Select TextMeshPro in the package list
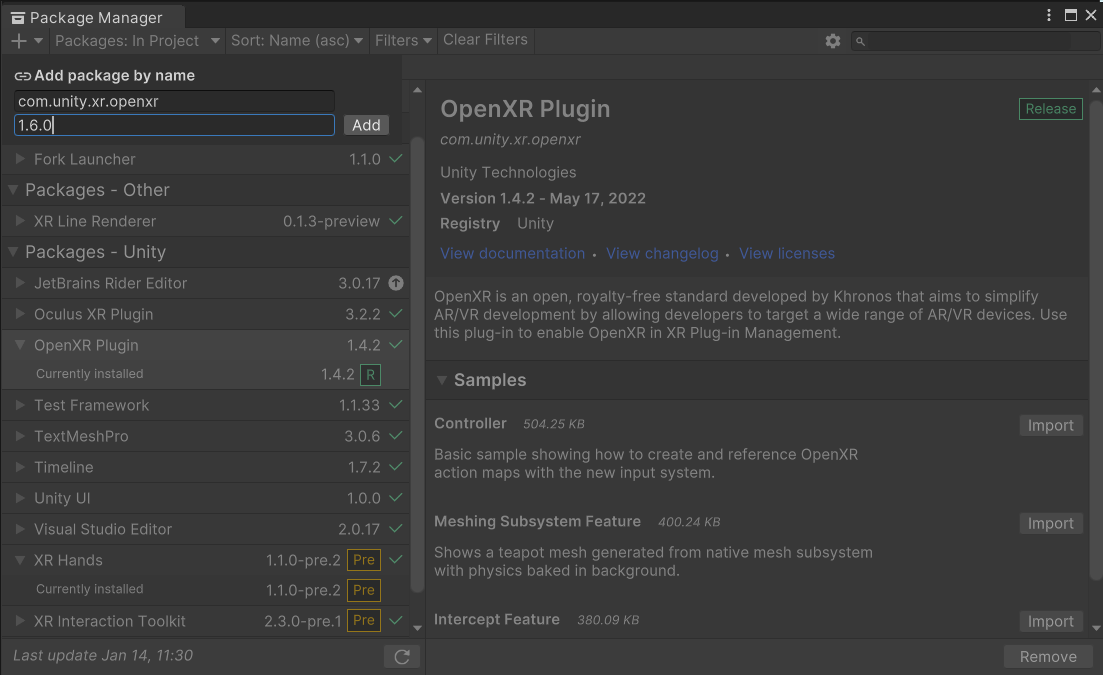Image resolution: width=1103 pixels, height=675 pixels. click(81, 436)
